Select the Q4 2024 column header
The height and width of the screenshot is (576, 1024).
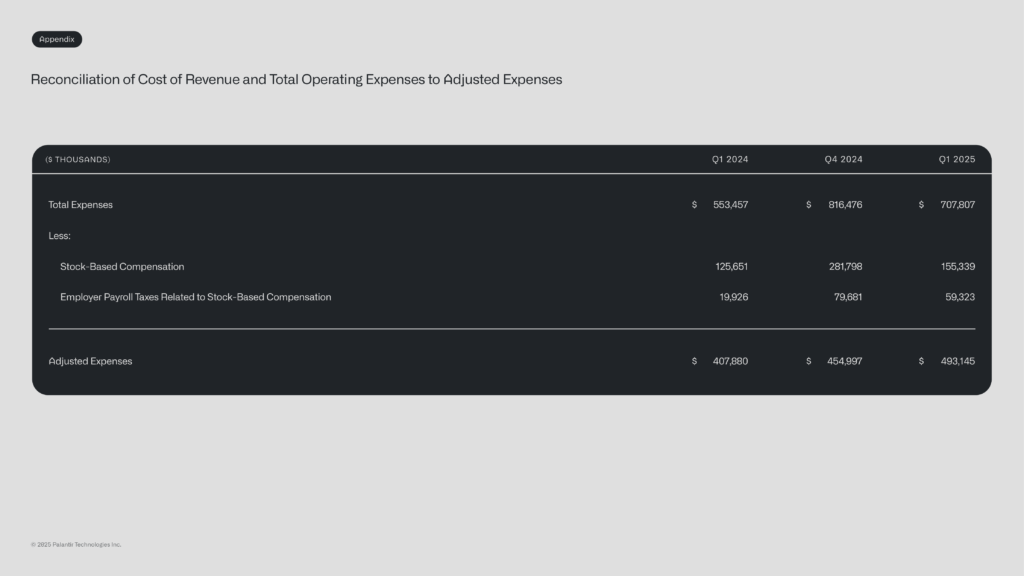pos(843,159)
